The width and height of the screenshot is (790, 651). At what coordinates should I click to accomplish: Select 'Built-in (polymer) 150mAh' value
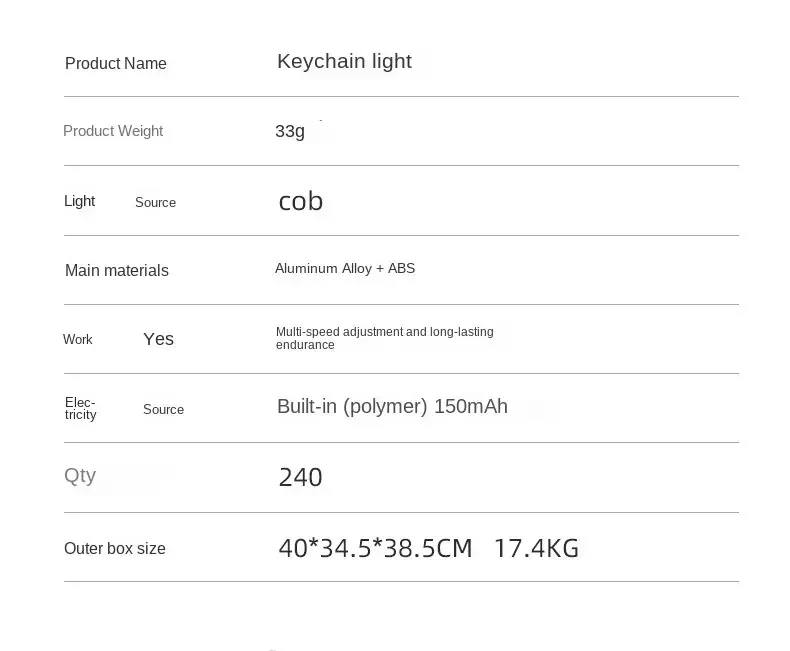coord(392,406)
